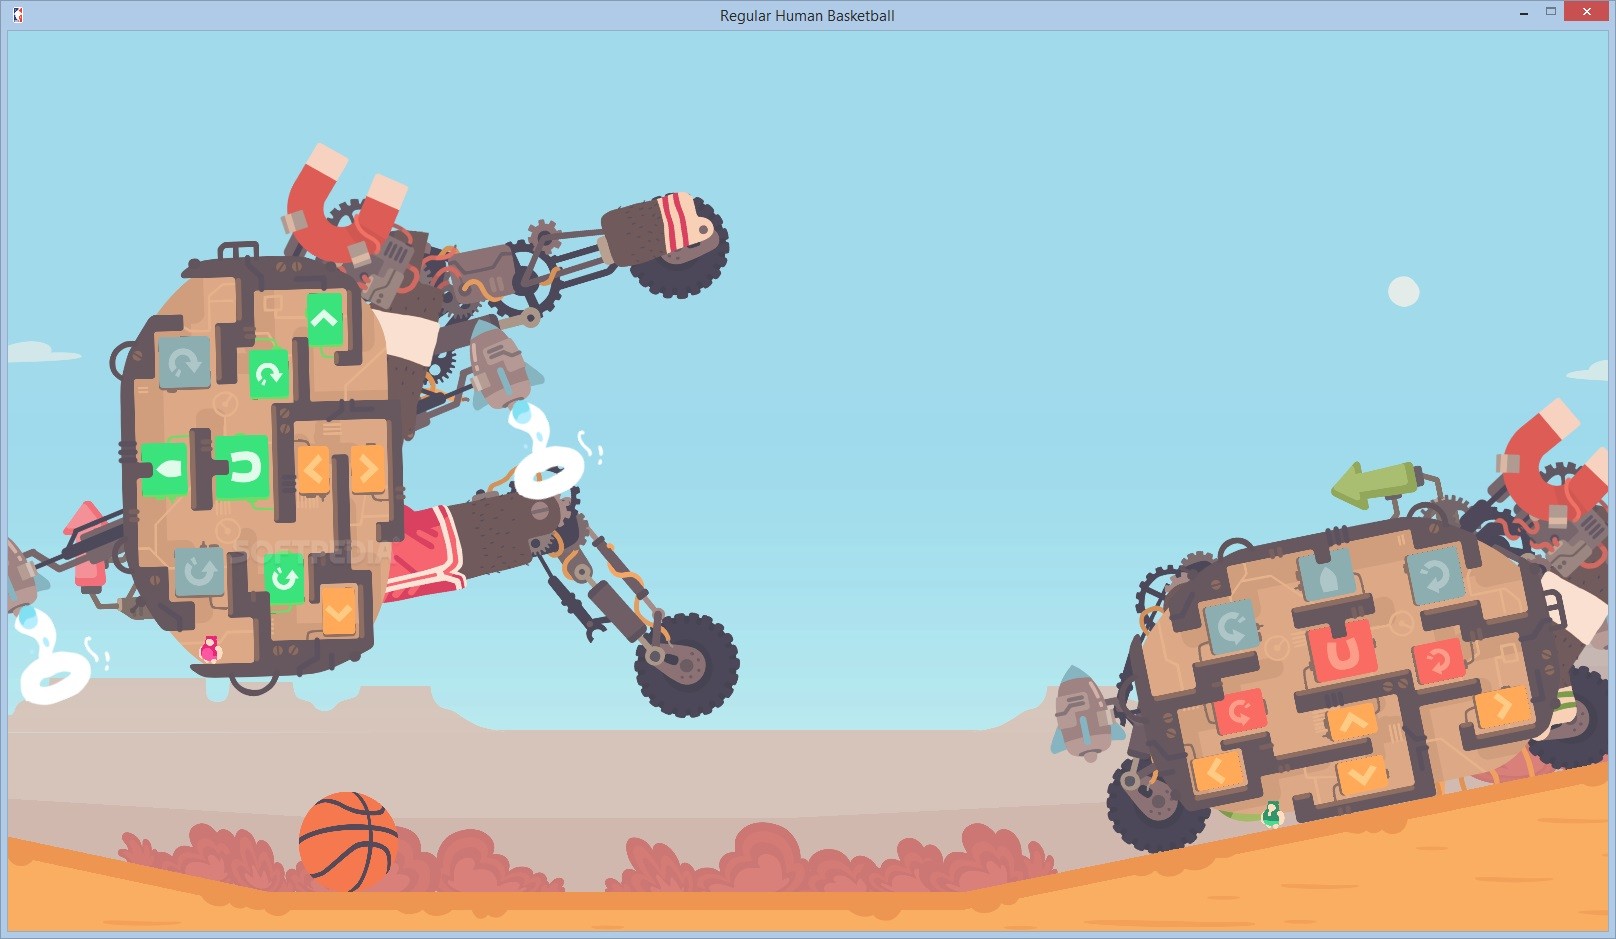Click the orange down-chevron button in the right robot
Viewport: 1616px width, 939px height.
(1361, 774)
